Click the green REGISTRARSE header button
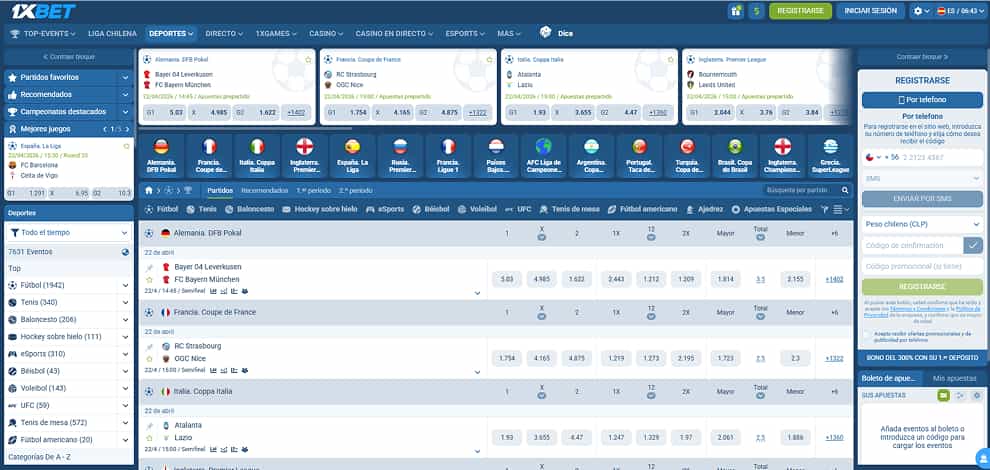The height and width of the screenshot is (470, 990). [x=800, y=11]
